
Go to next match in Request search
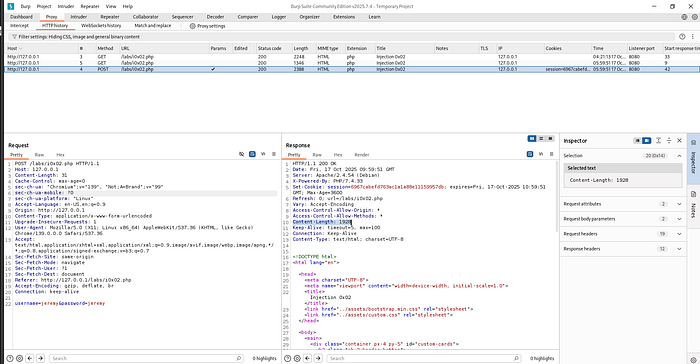(x=41, y=358)
